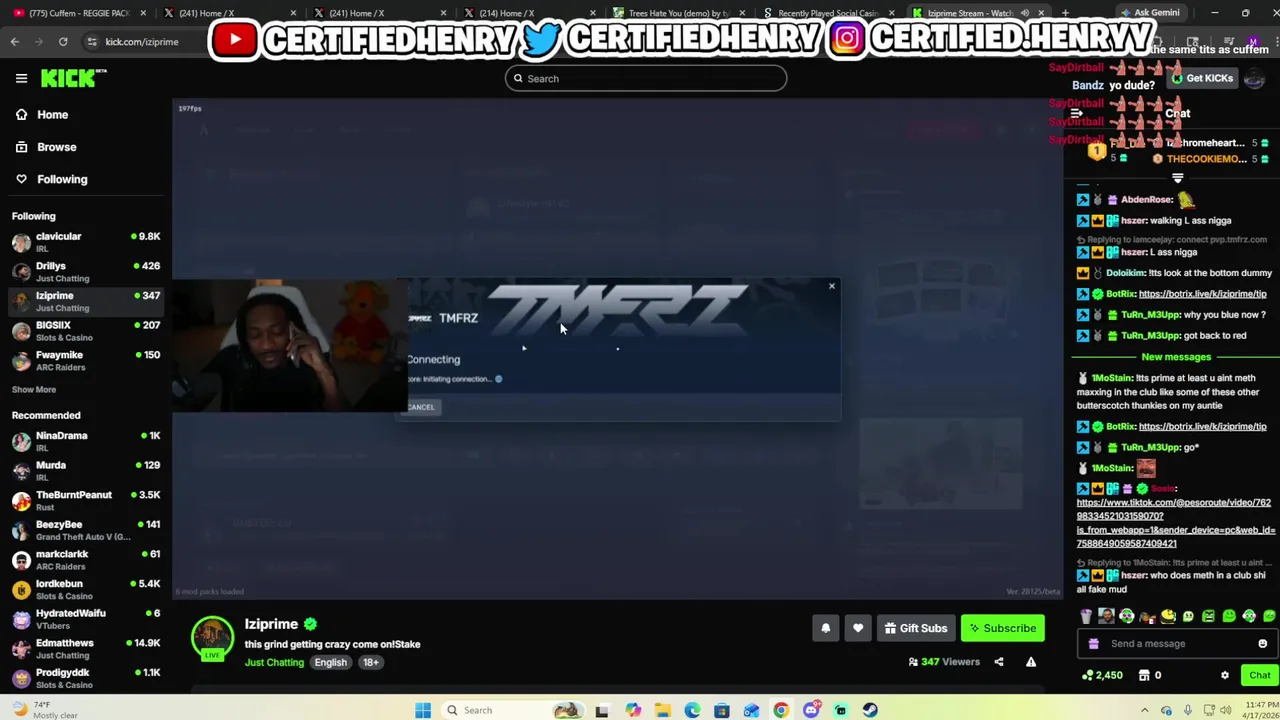Close the TMFRZ connecting dialog
This screenshot has width=1280, height=720.
coord(831,287)
